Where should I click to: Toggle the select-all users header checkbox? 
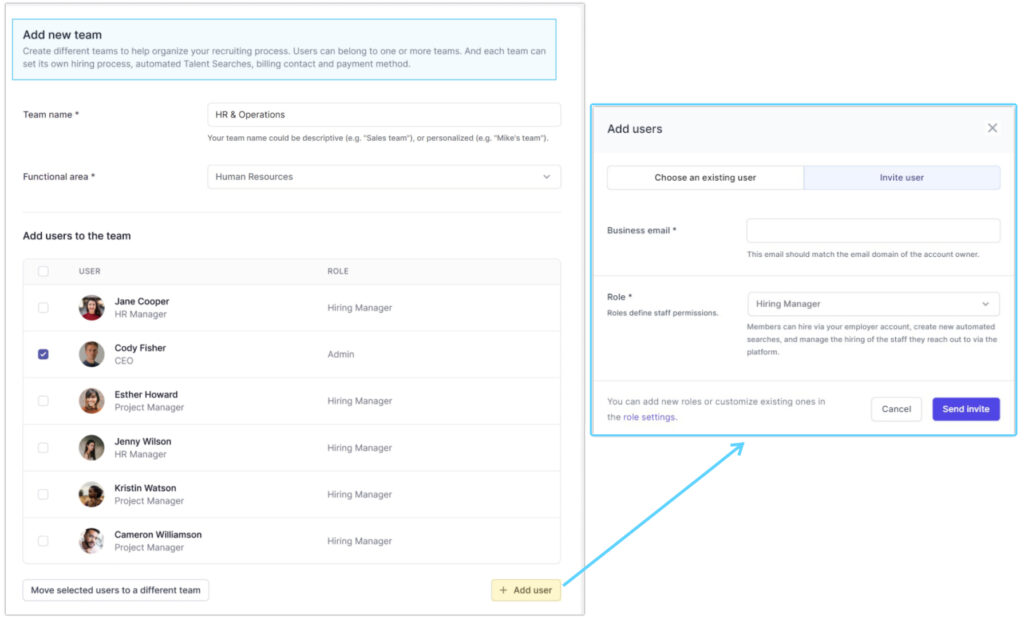pos(43,271)
